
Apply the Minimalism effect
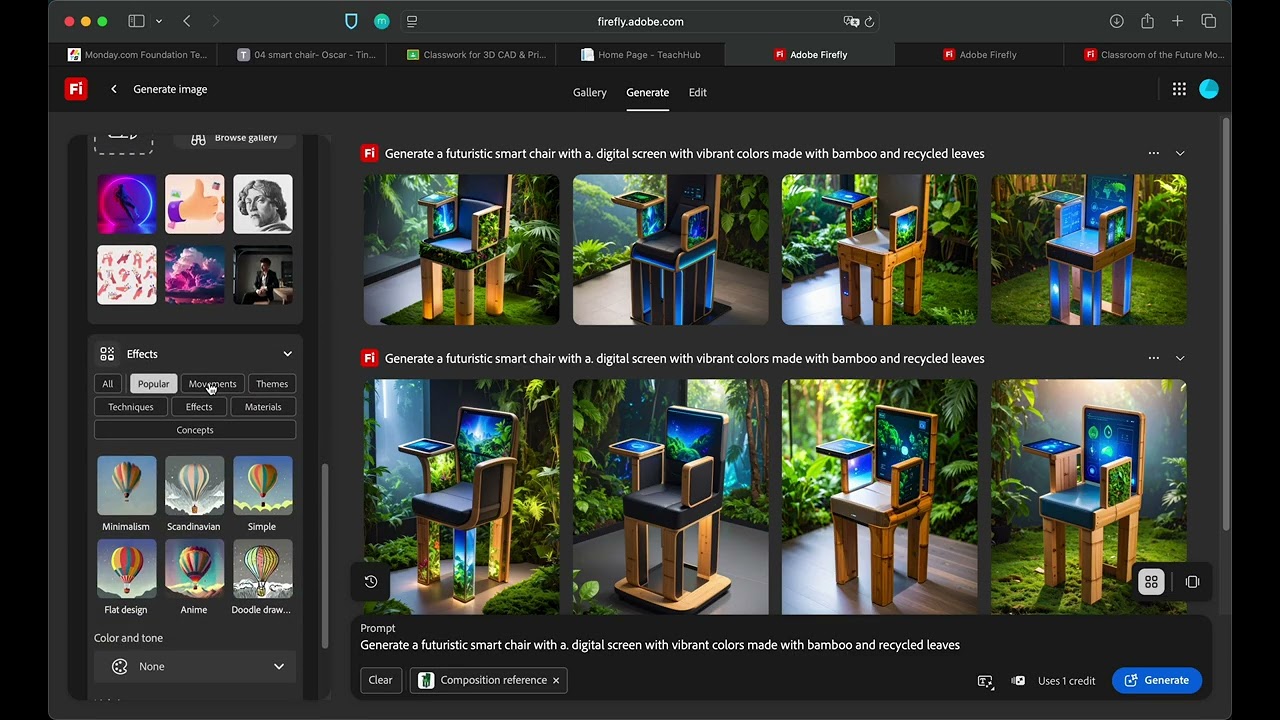point(126,486)
